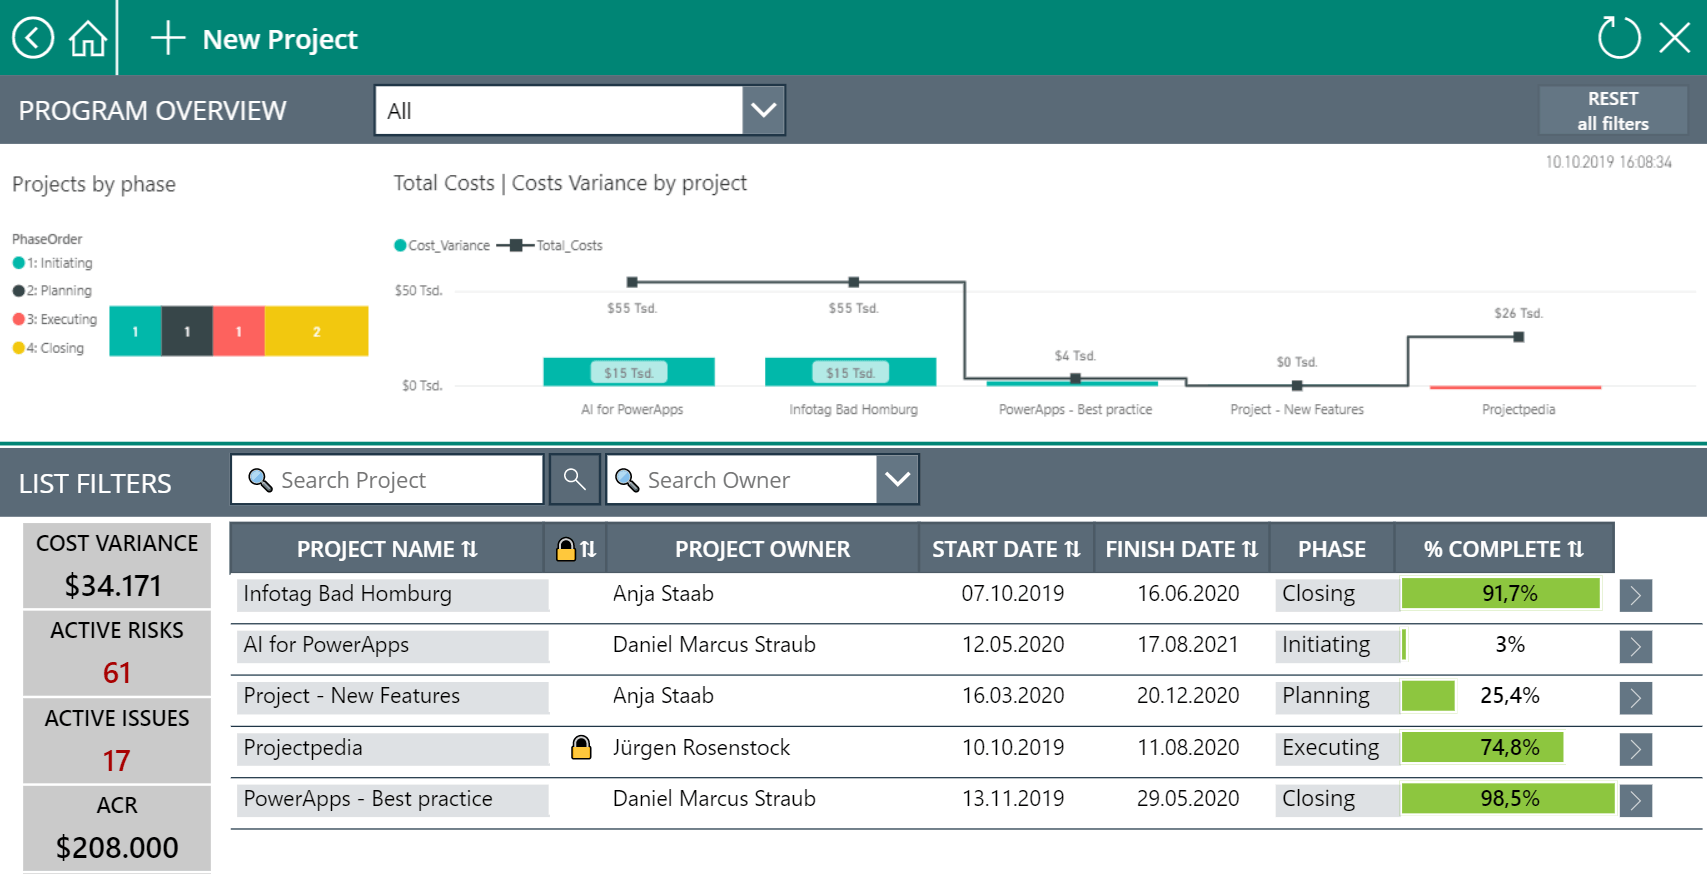Click the 98,5% progress bar
Viewport: 1707px width, 874px height.
(1508, 799)
